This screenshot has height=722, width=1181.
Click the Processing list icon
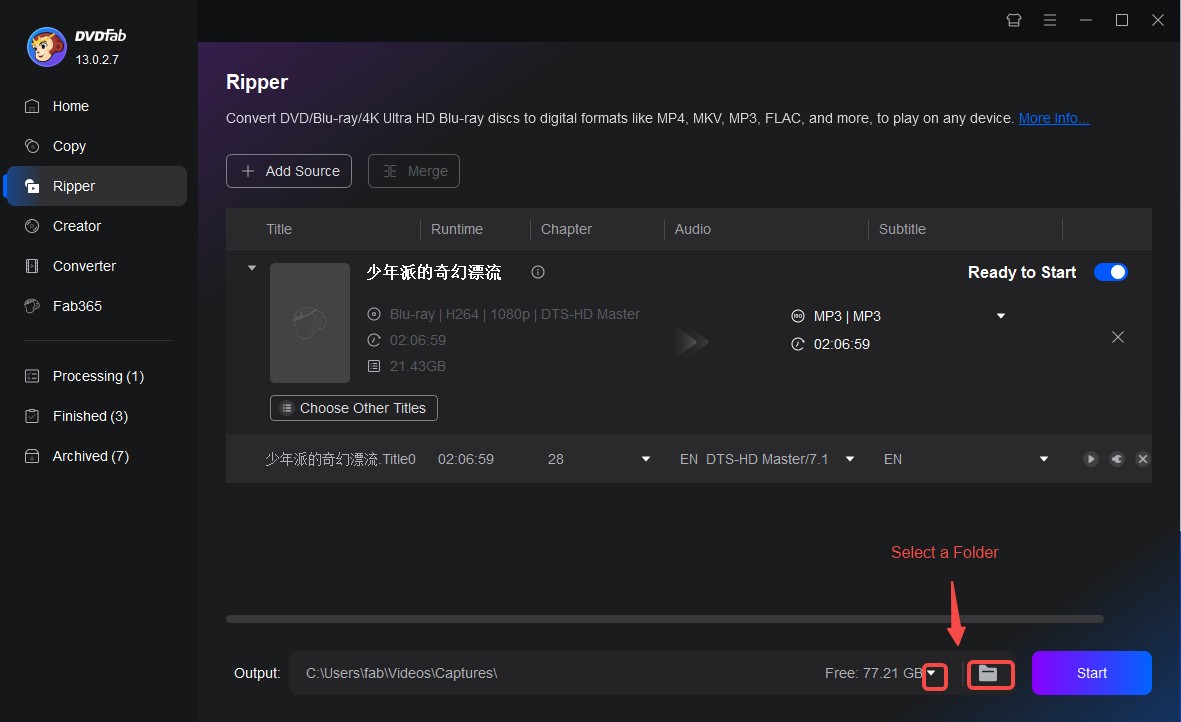32,376
